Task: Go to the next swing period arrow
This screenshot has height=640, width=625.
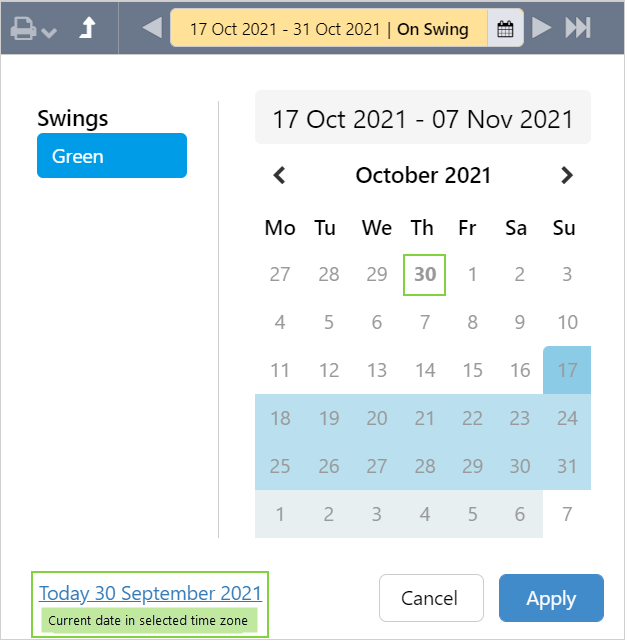Action: coord(541,28)
